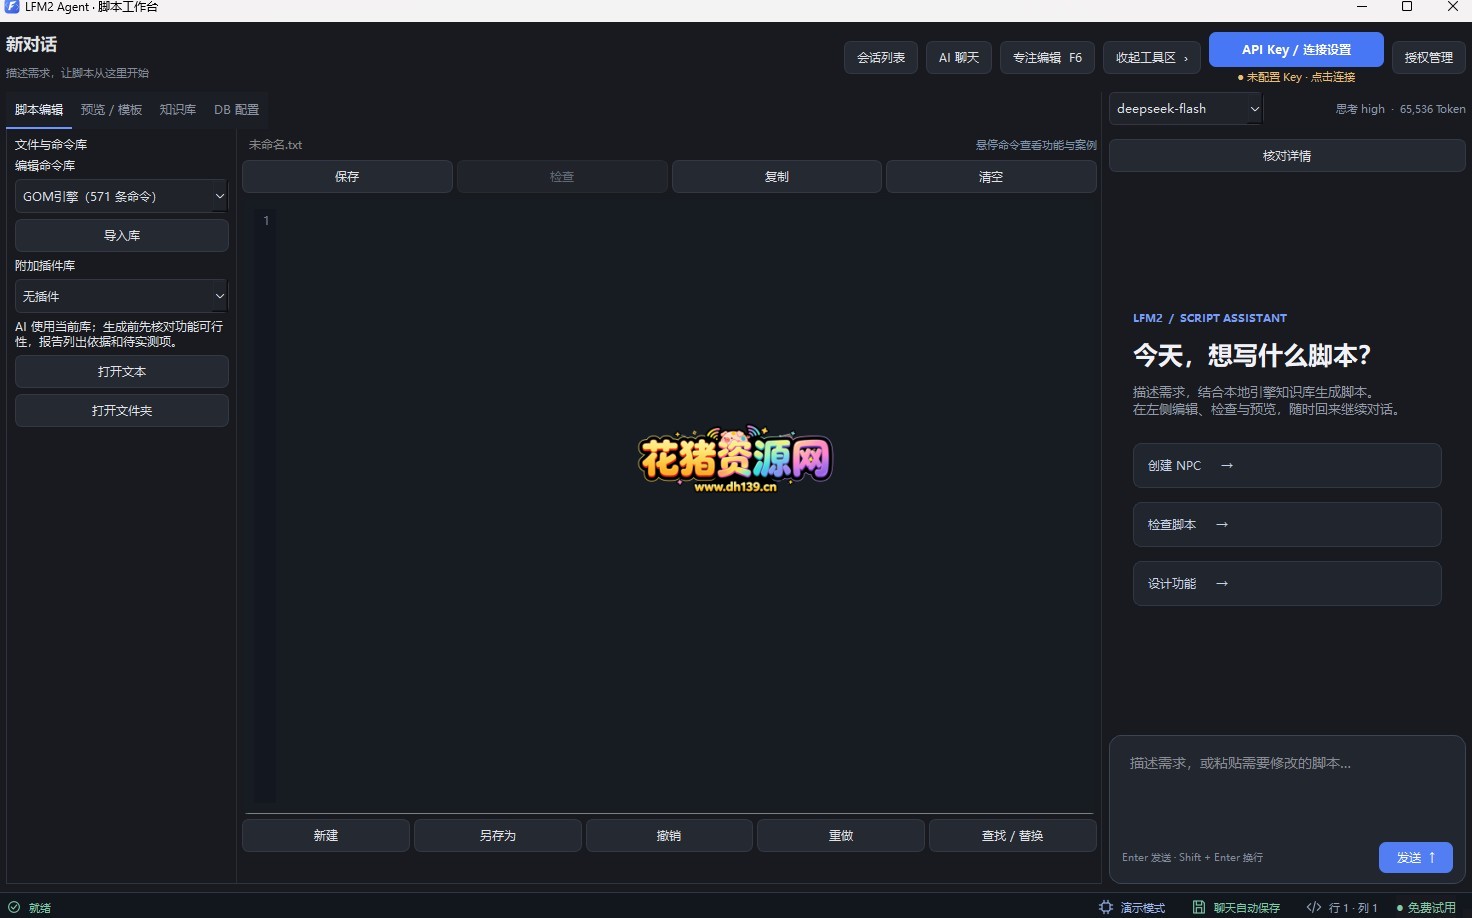Open the 知识库 tab
The image size is (1472, 918).
click(178, 110)
